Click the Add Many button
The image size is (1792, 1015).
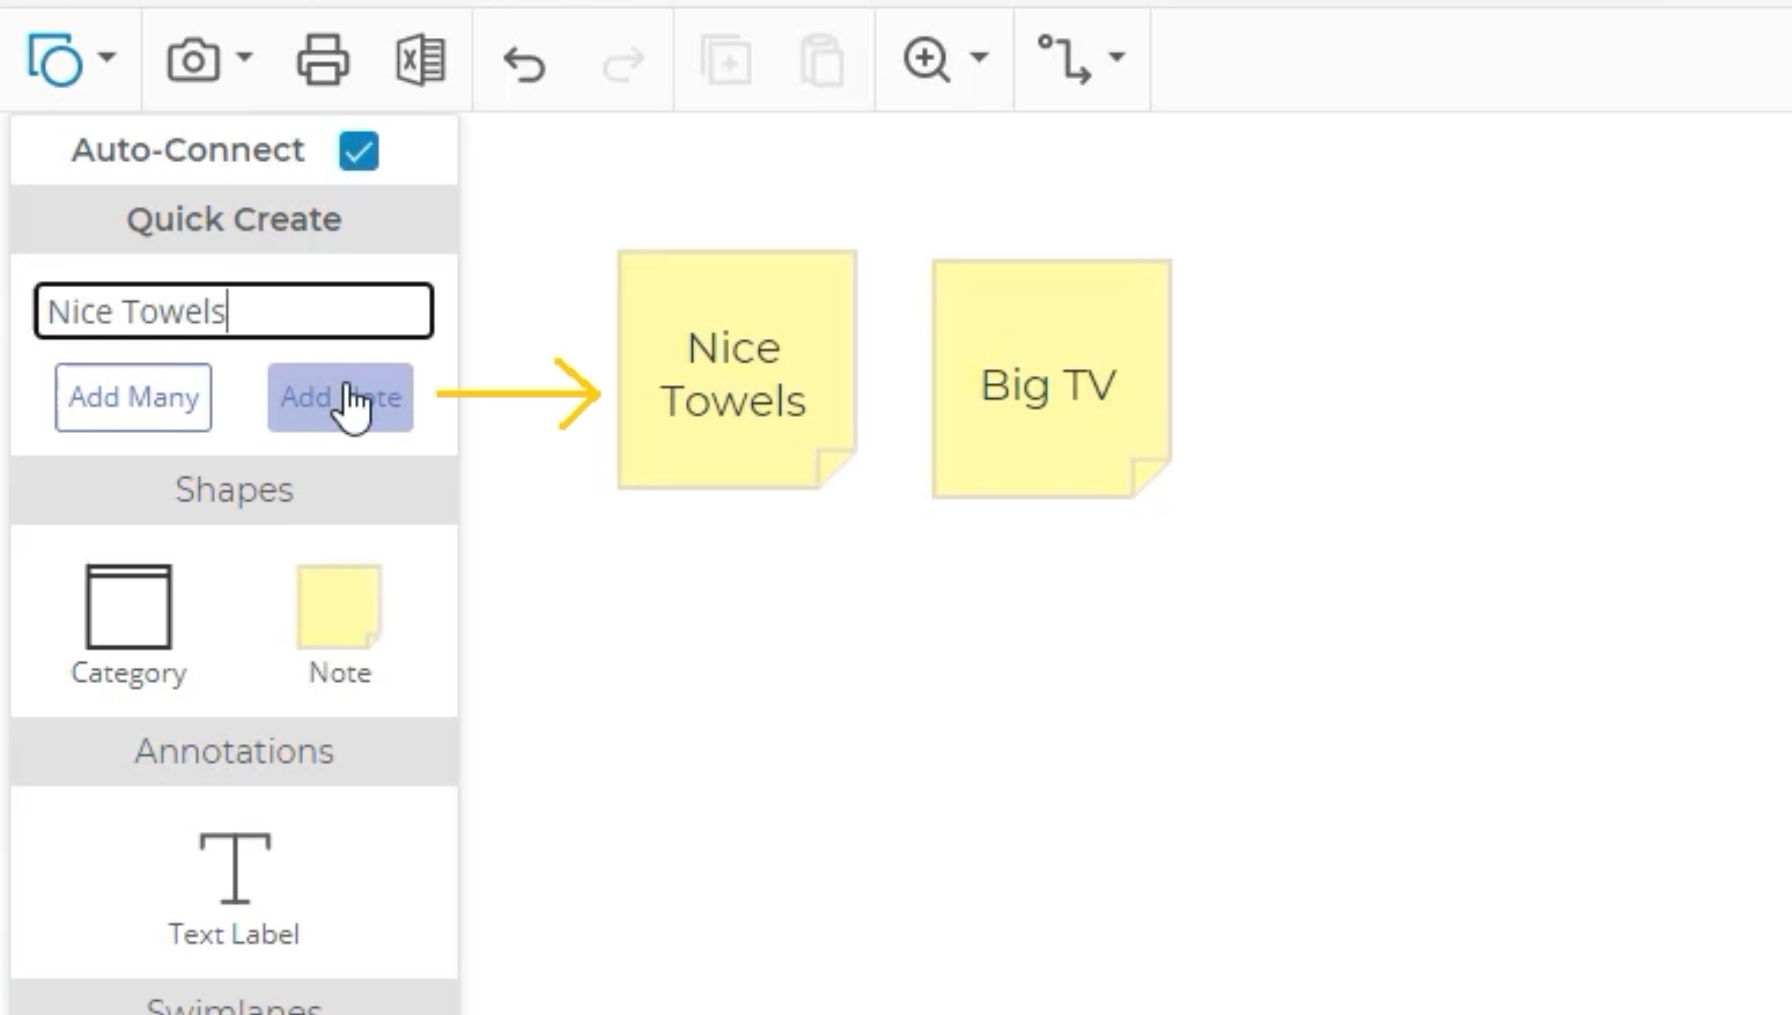(x=133, y=397)
